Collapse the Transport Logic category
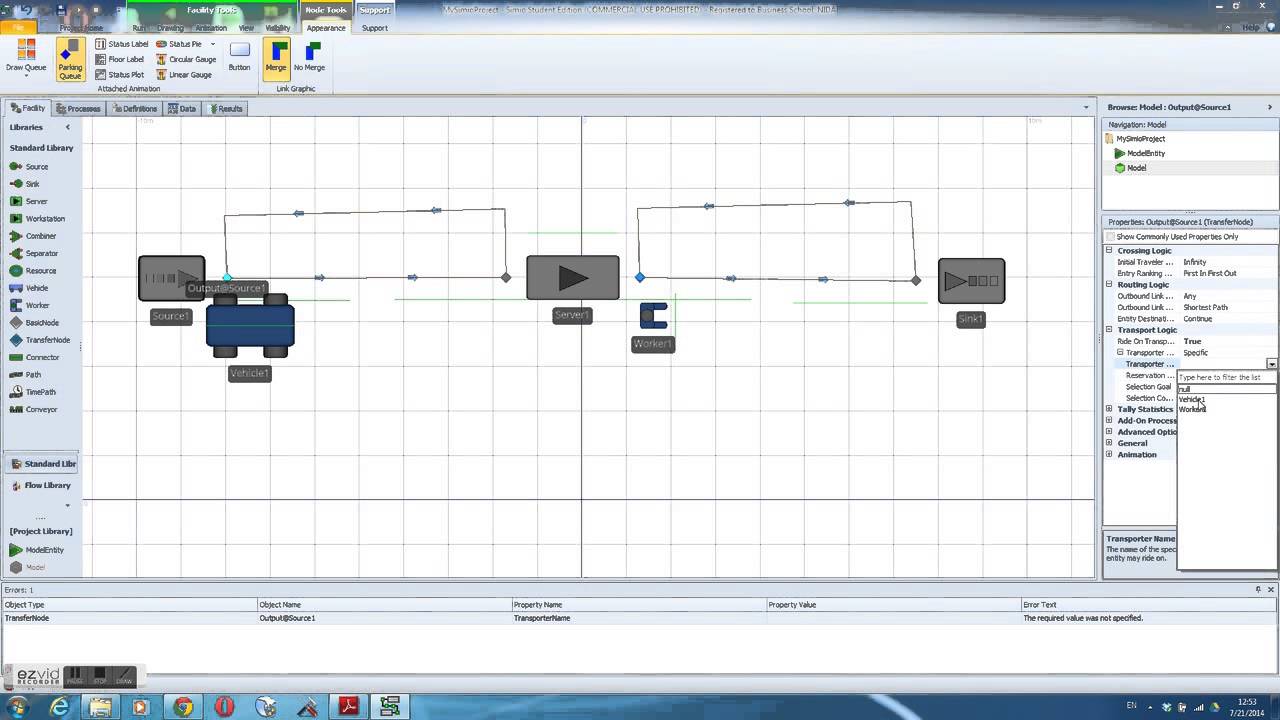Image resolution: width=1280 pixels, height=720 pixels. click(1109, 330)
